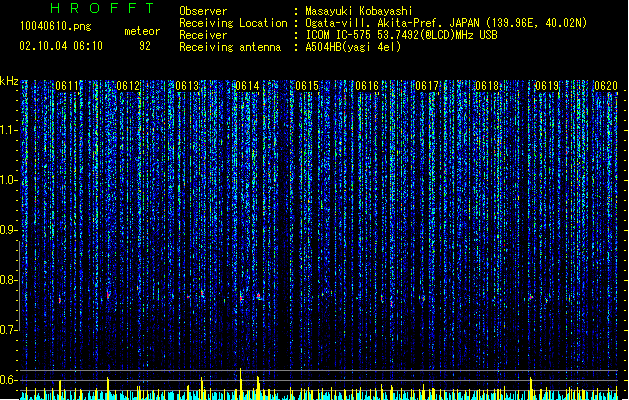This screenshot has height=400, width=629.
Task: Click the 0620 time marker
Action: 606,86
